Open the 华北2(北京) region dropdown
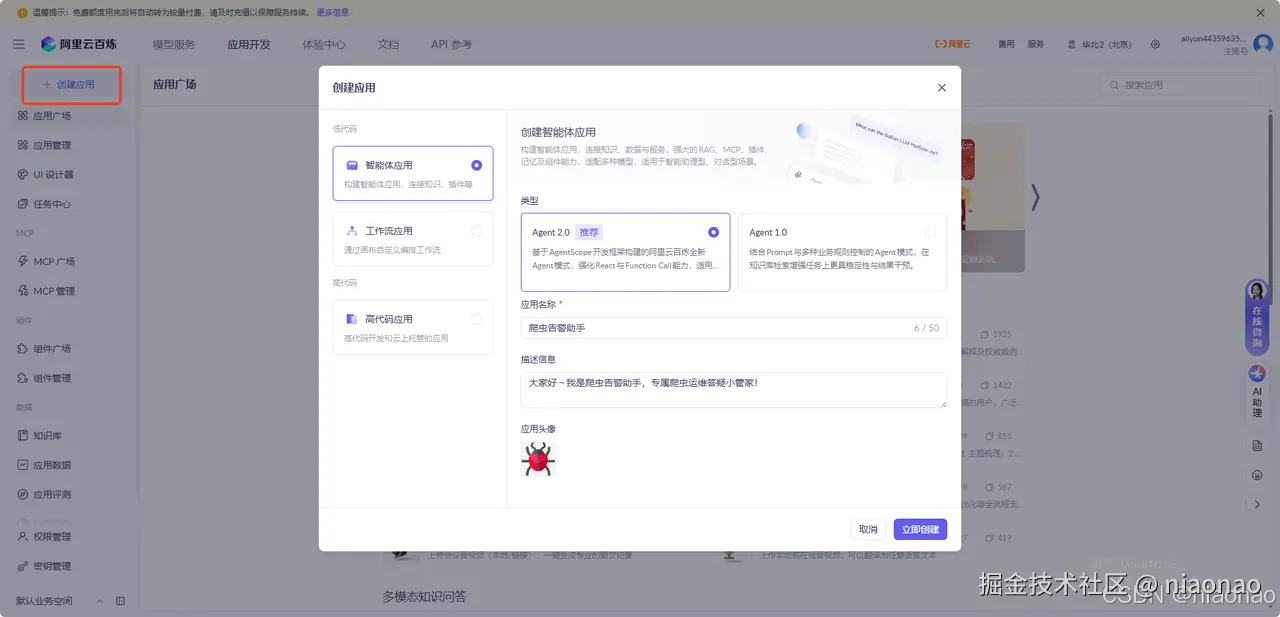The image size is (1280, 617). (1104, 43)
